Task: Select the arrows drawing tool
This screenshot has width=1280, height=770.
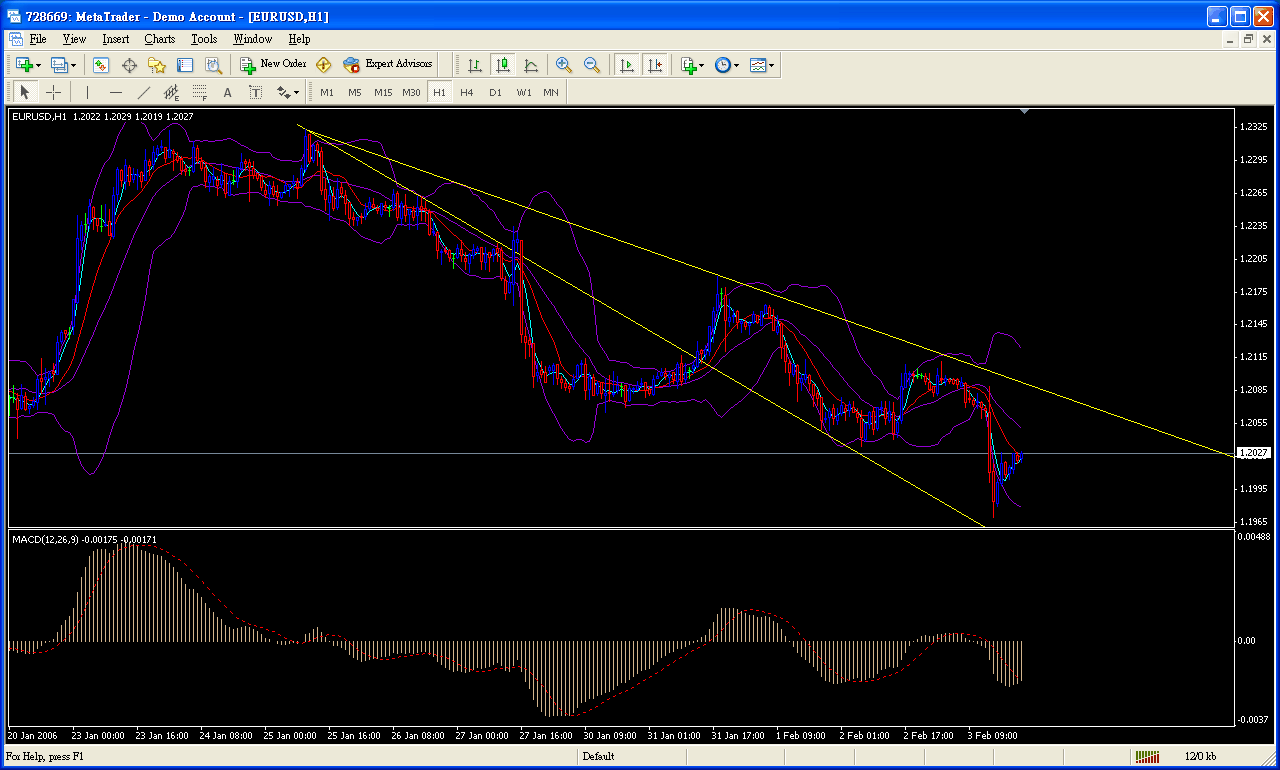Action: [x=283, y=93]
